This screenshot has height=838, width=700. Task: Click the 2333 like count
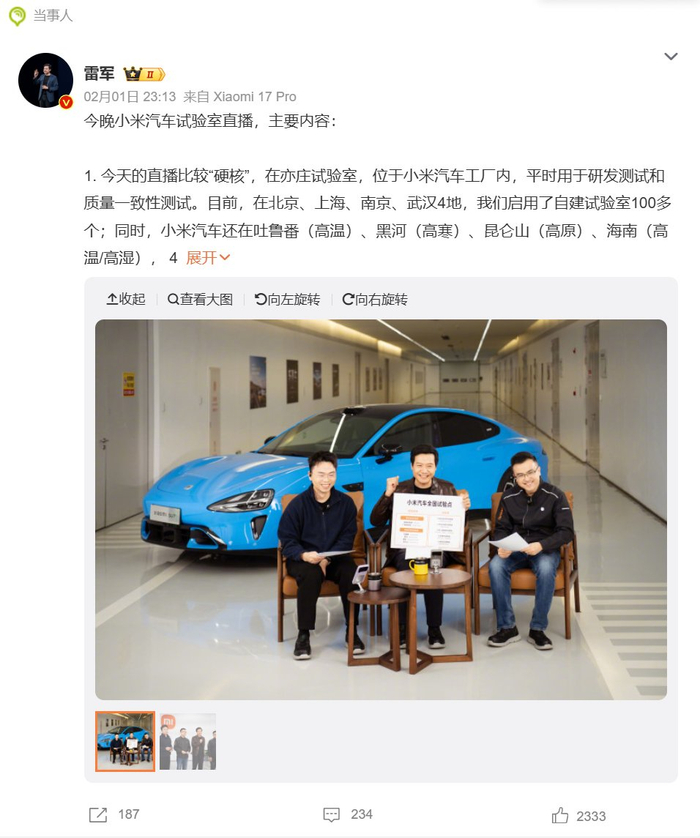591,816
